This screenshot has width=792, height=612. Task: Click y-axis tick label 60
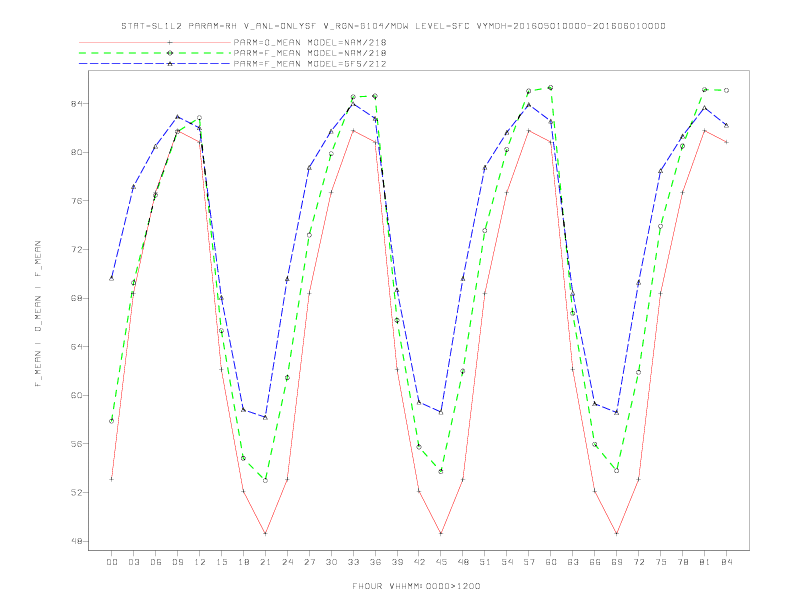77,395
